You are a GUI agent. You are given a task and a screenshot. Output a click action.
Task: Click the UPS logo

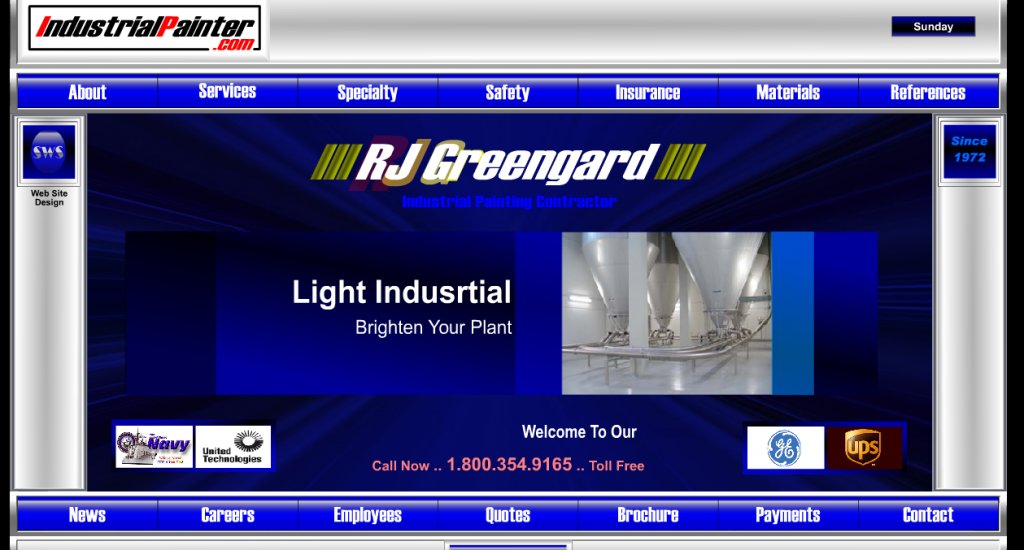click(x=864, y=448)
